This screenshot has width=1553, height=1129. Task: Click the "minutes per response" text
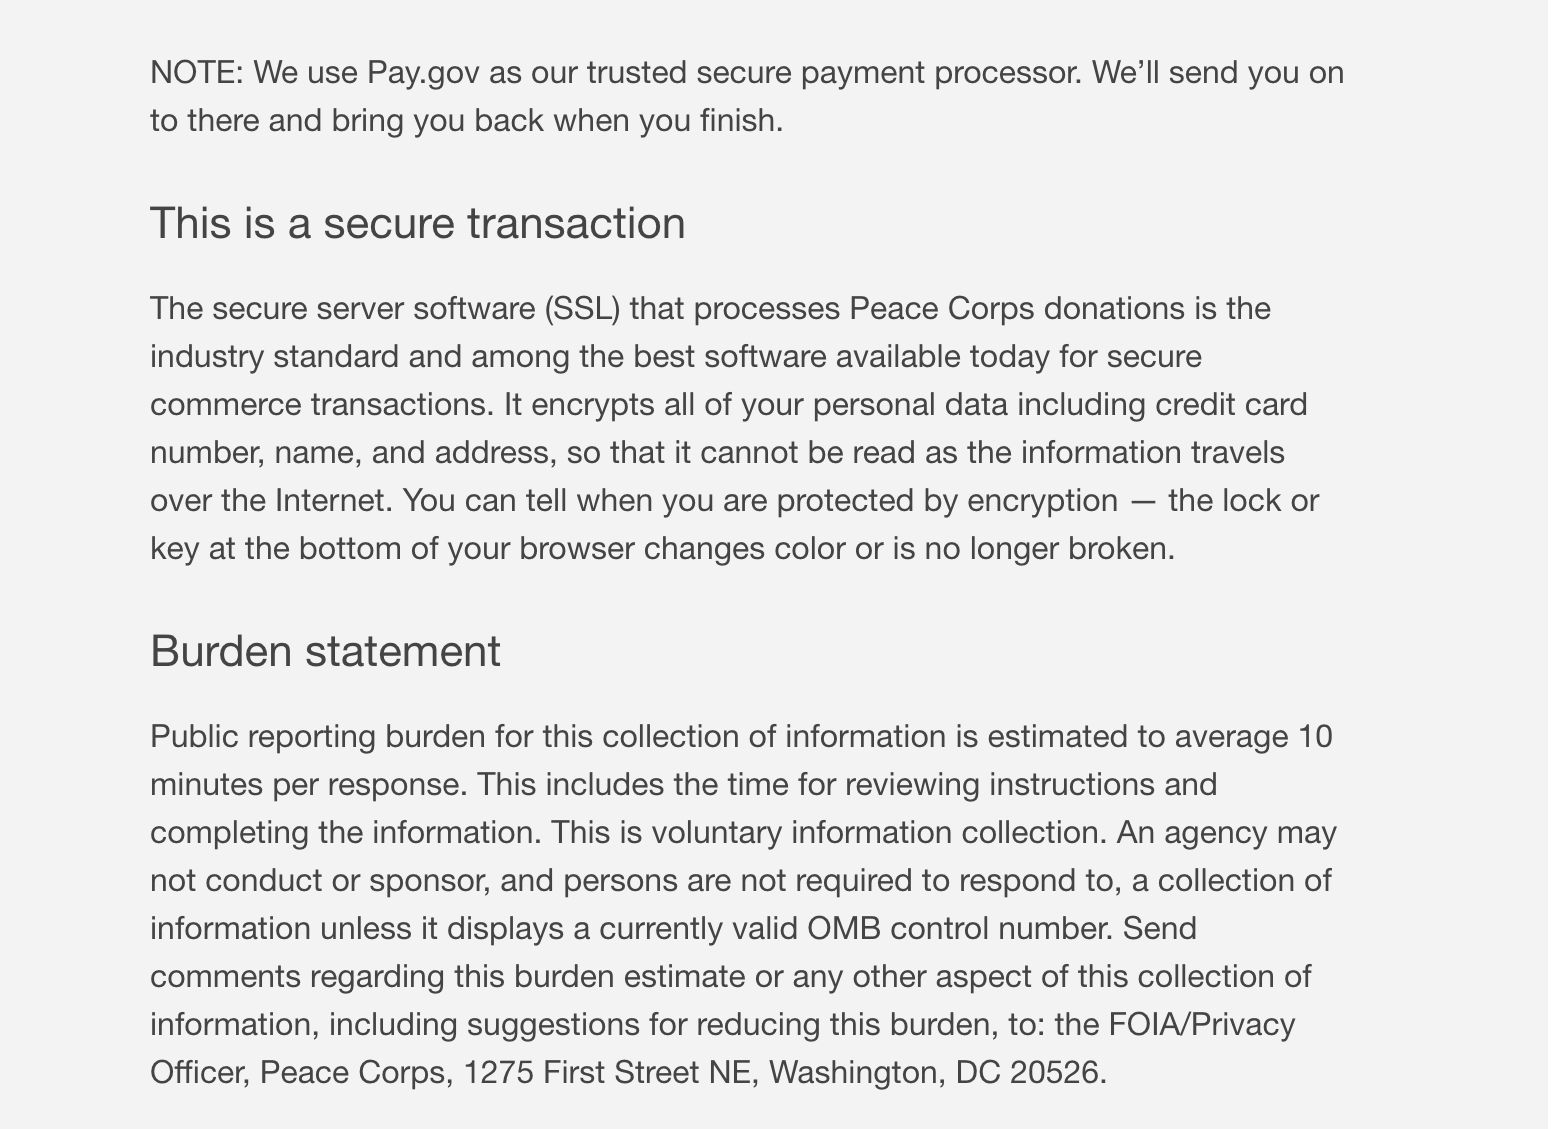pyautogui.click(x=308, y=785)
